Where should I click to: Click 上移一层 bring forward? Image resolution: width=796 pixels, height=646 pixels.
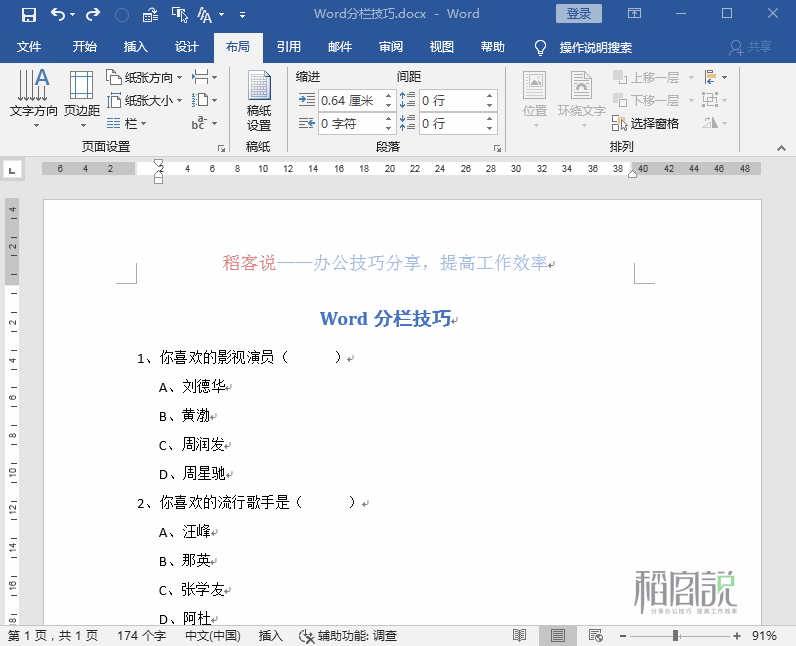click(x=647, y=78)
